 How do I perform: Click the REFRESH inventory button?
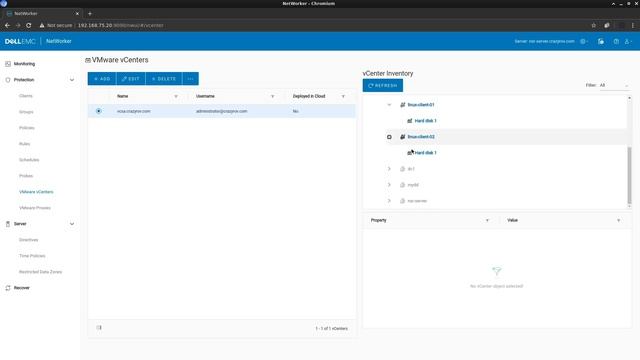tap(383, 86)
